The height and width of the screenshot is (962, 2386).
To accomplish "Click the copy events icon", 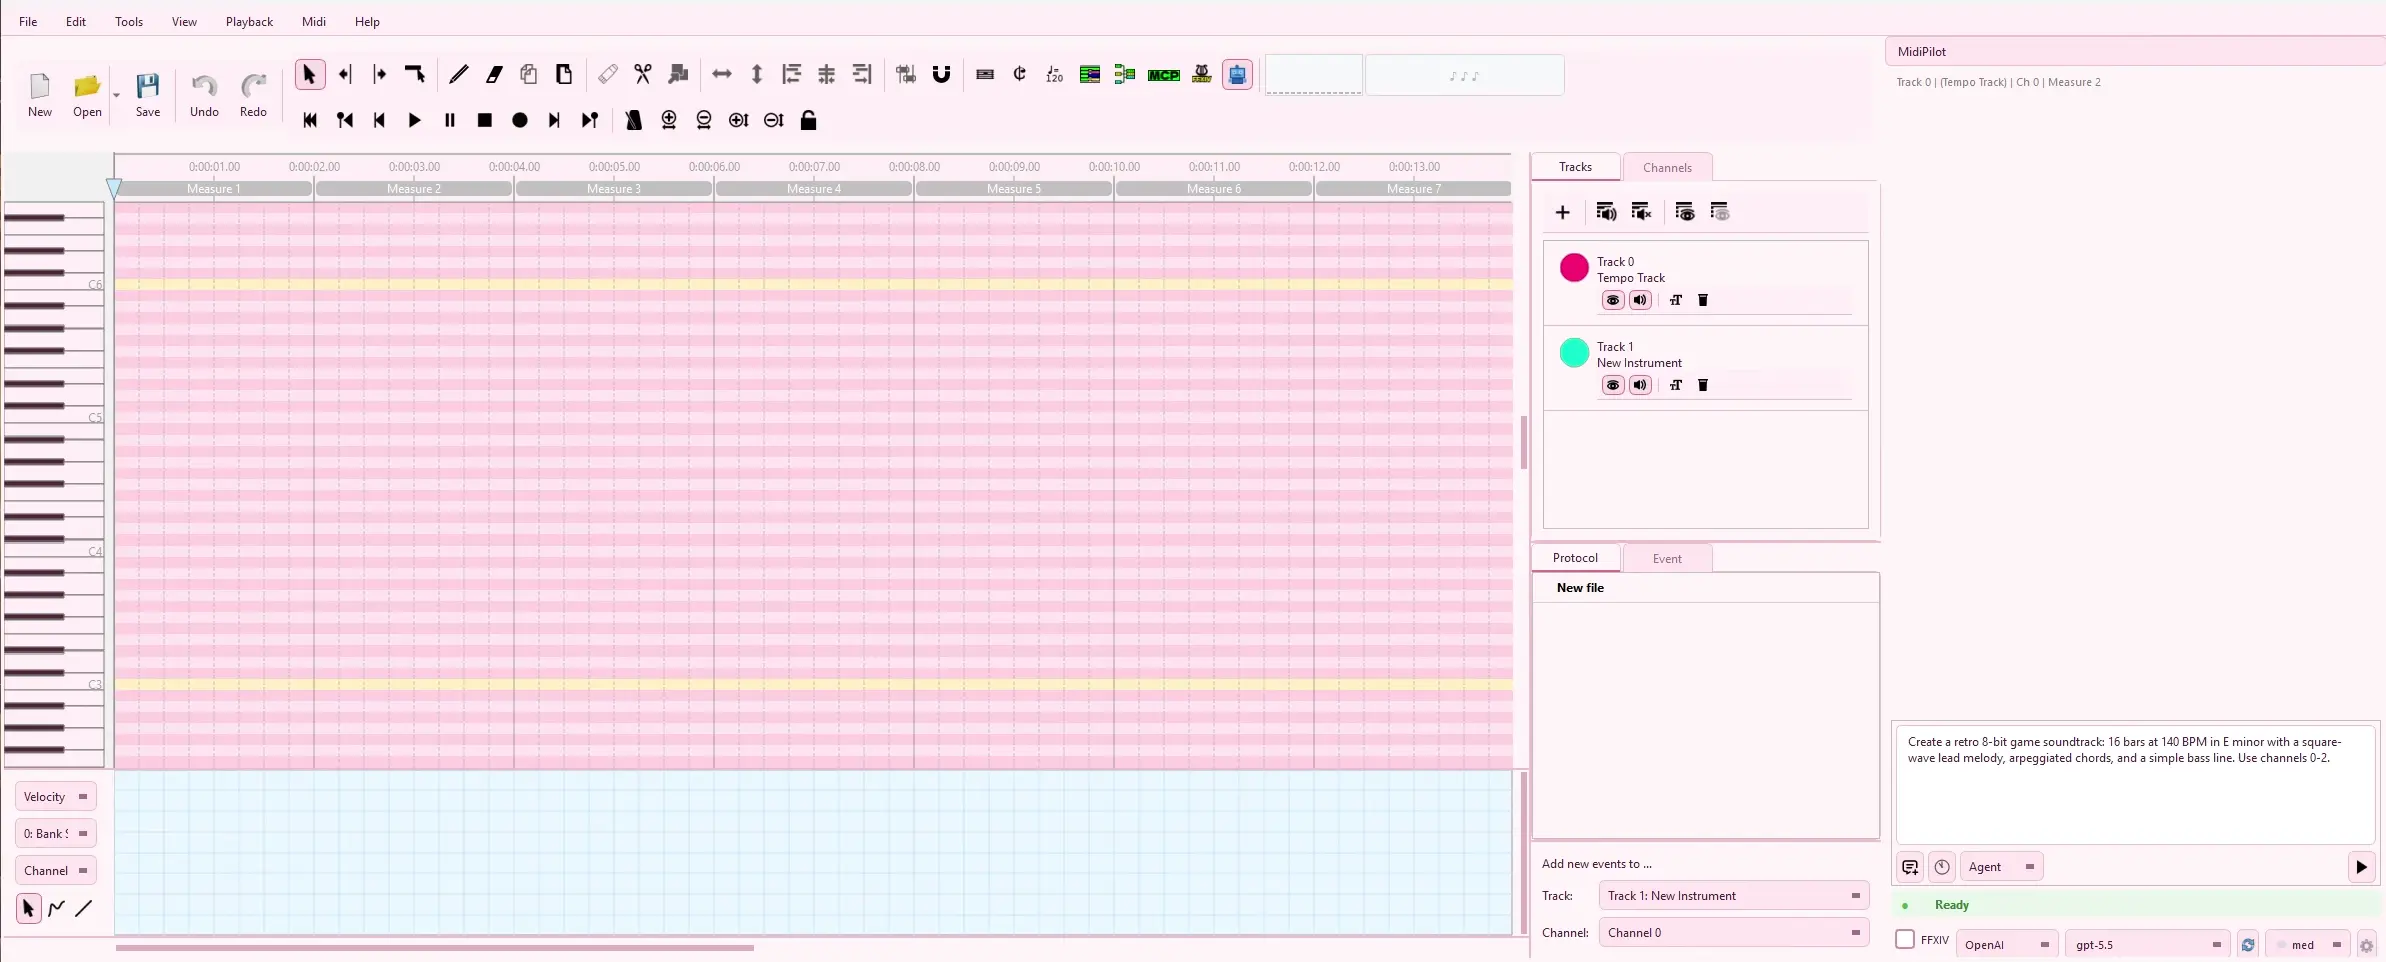I will pos(529,74).
